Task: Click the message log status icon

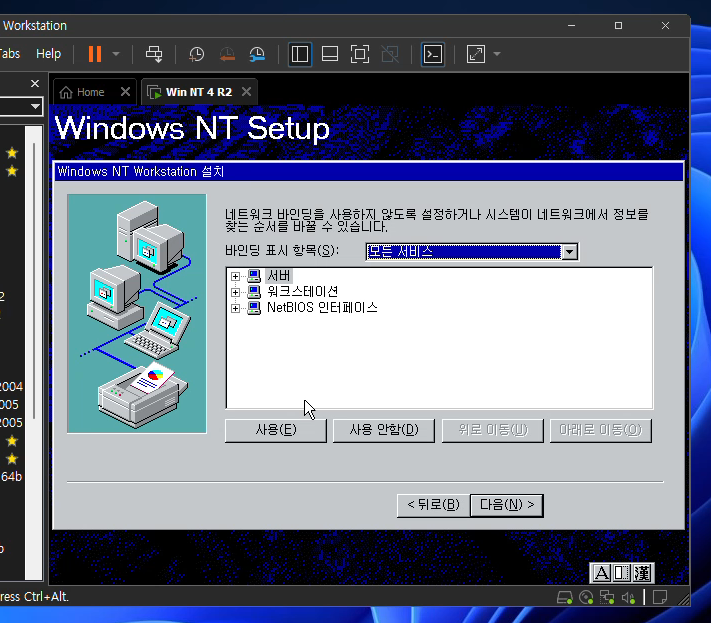Action: [660, 598]
